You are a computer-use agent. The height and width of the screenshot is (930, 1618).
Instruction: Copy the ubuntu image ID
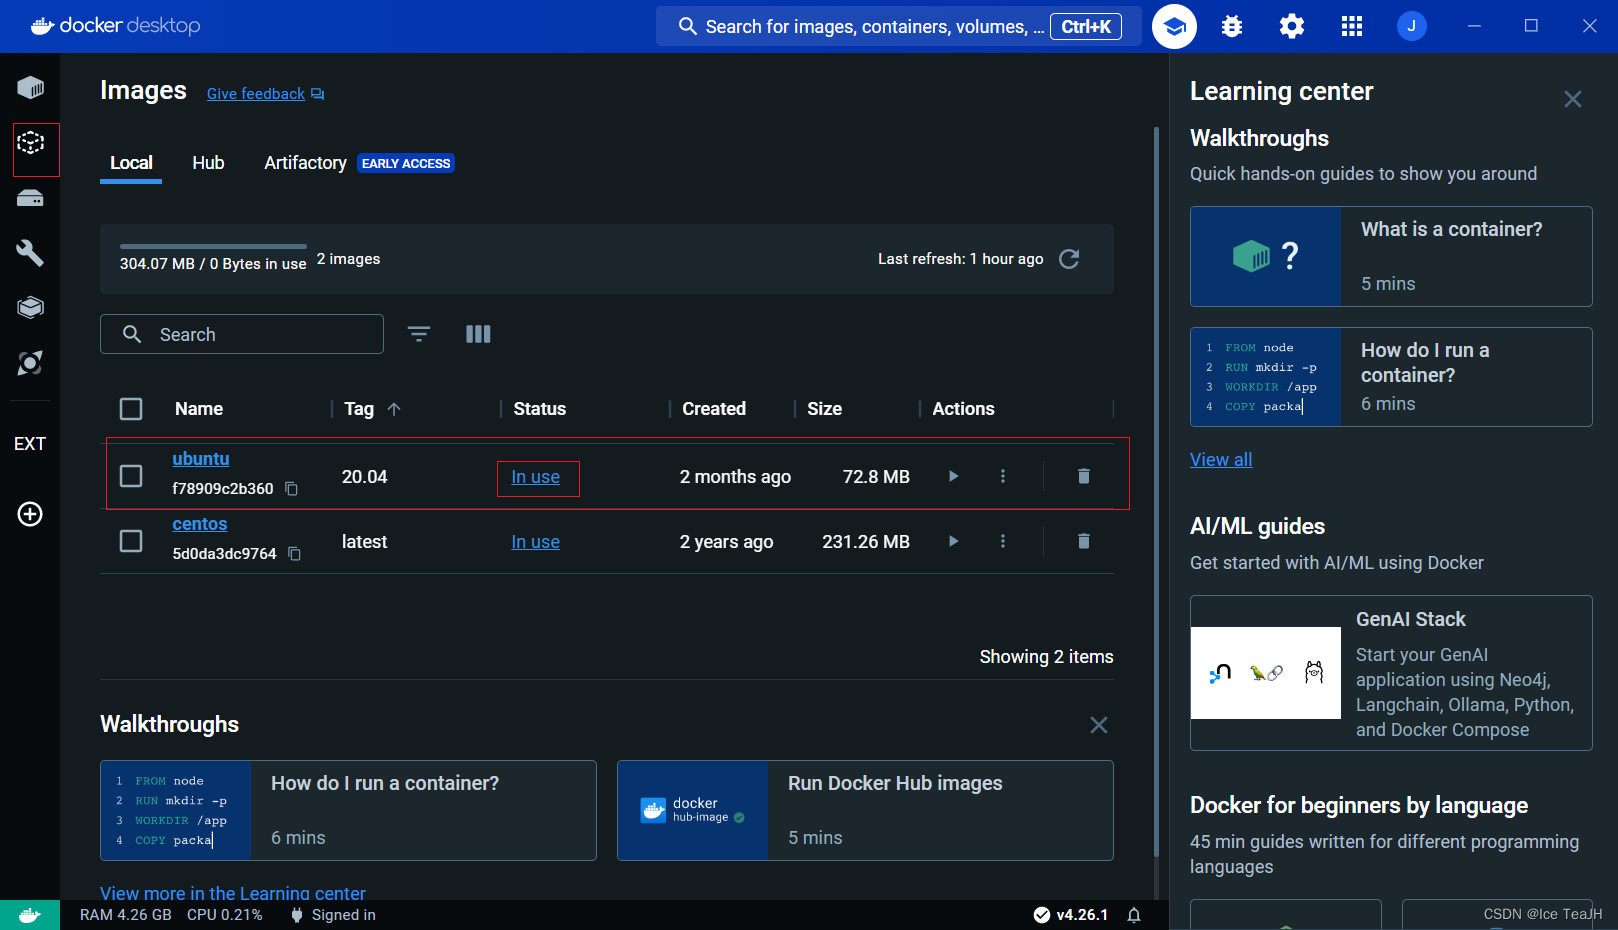click(x=291, y=489)
